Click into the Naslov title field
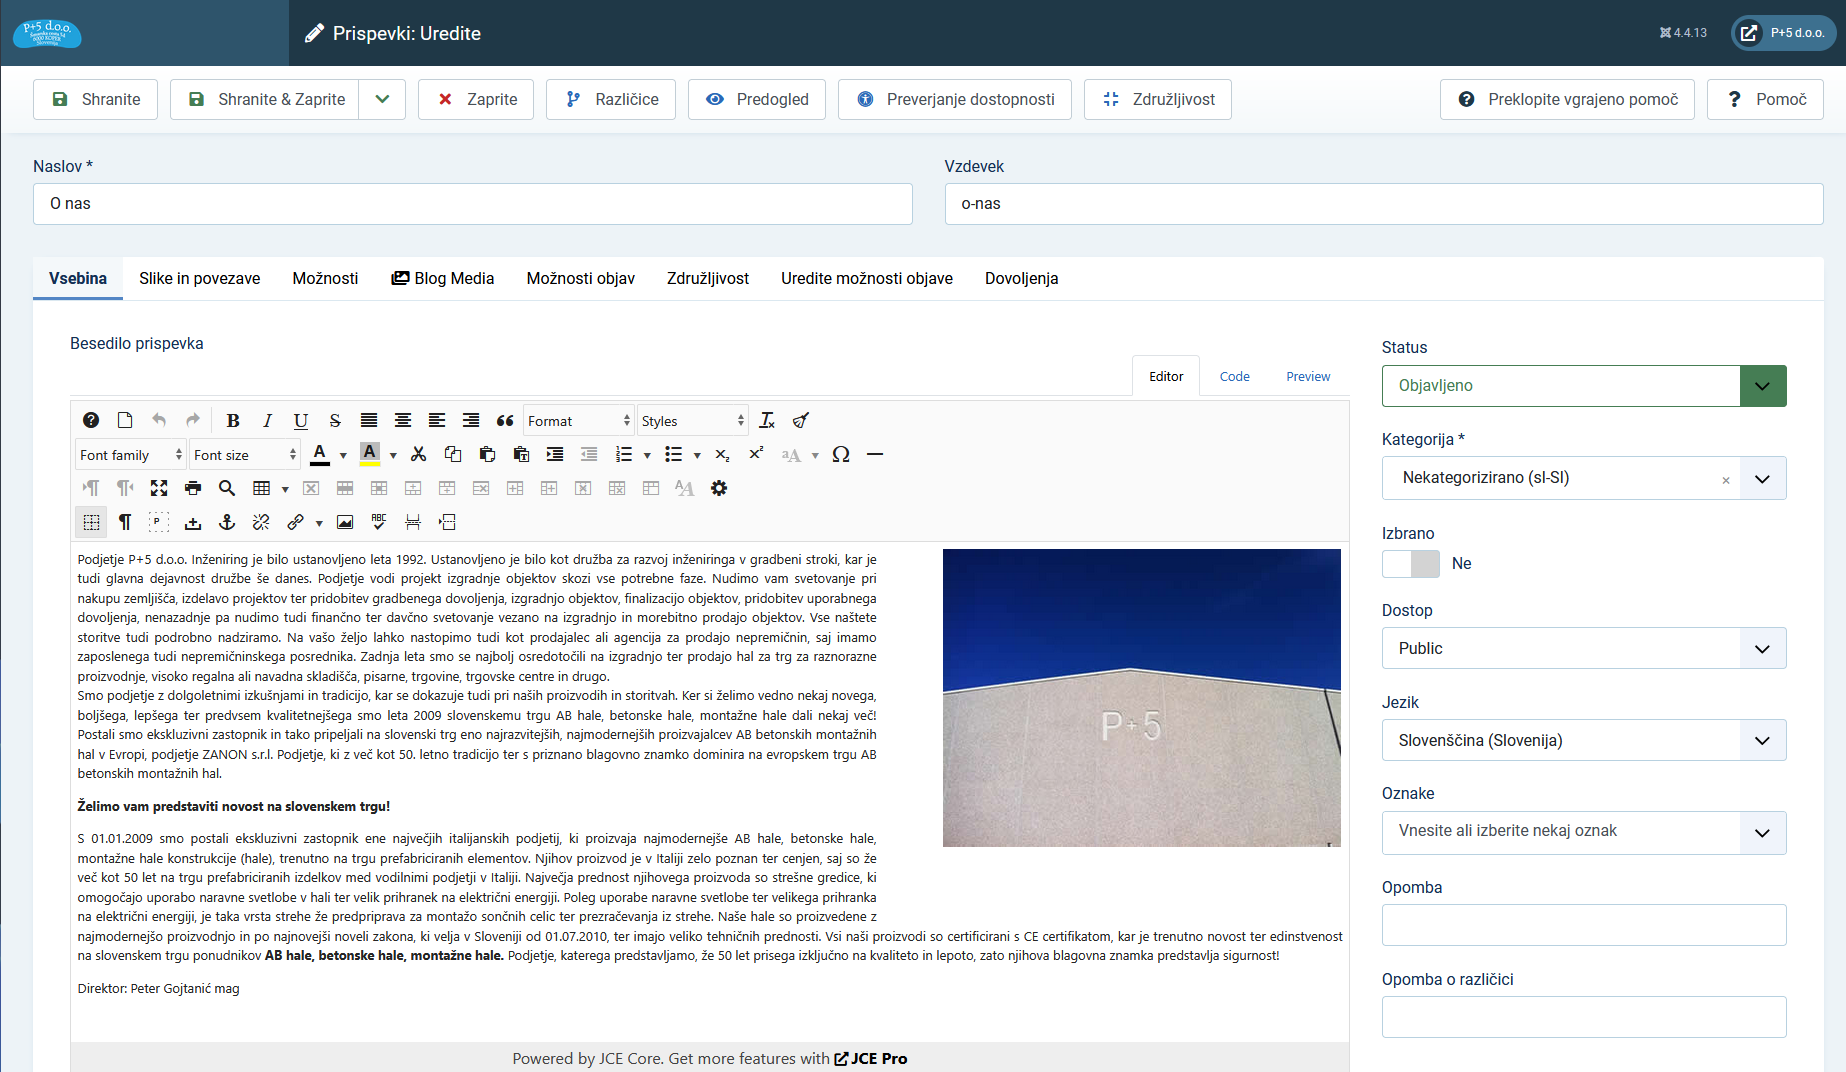The width and height of the screenshot is (1846, 1072). point(472,204)
